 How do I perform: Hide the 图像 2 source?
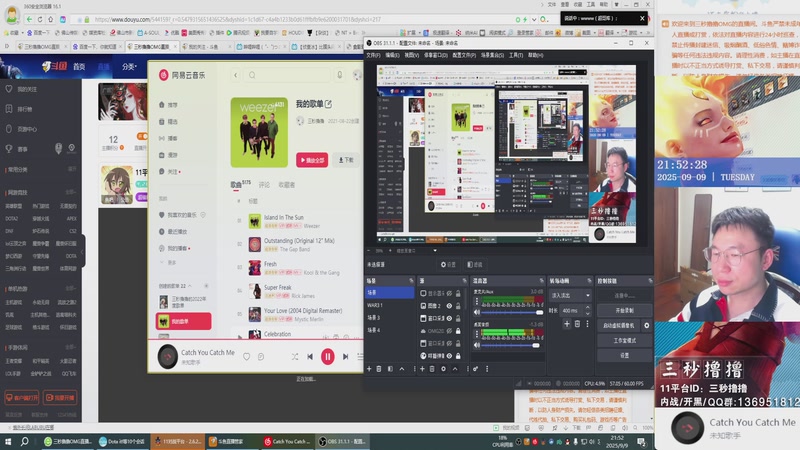pos(449,306)
